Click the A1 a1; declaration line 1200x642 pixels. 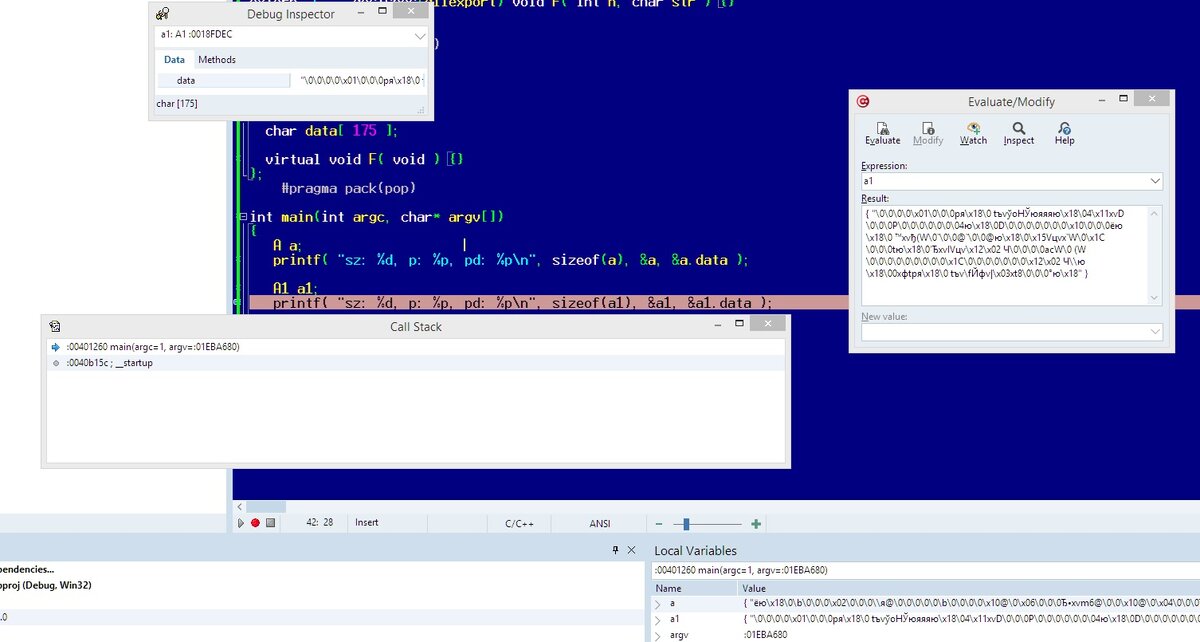[294, 288]
